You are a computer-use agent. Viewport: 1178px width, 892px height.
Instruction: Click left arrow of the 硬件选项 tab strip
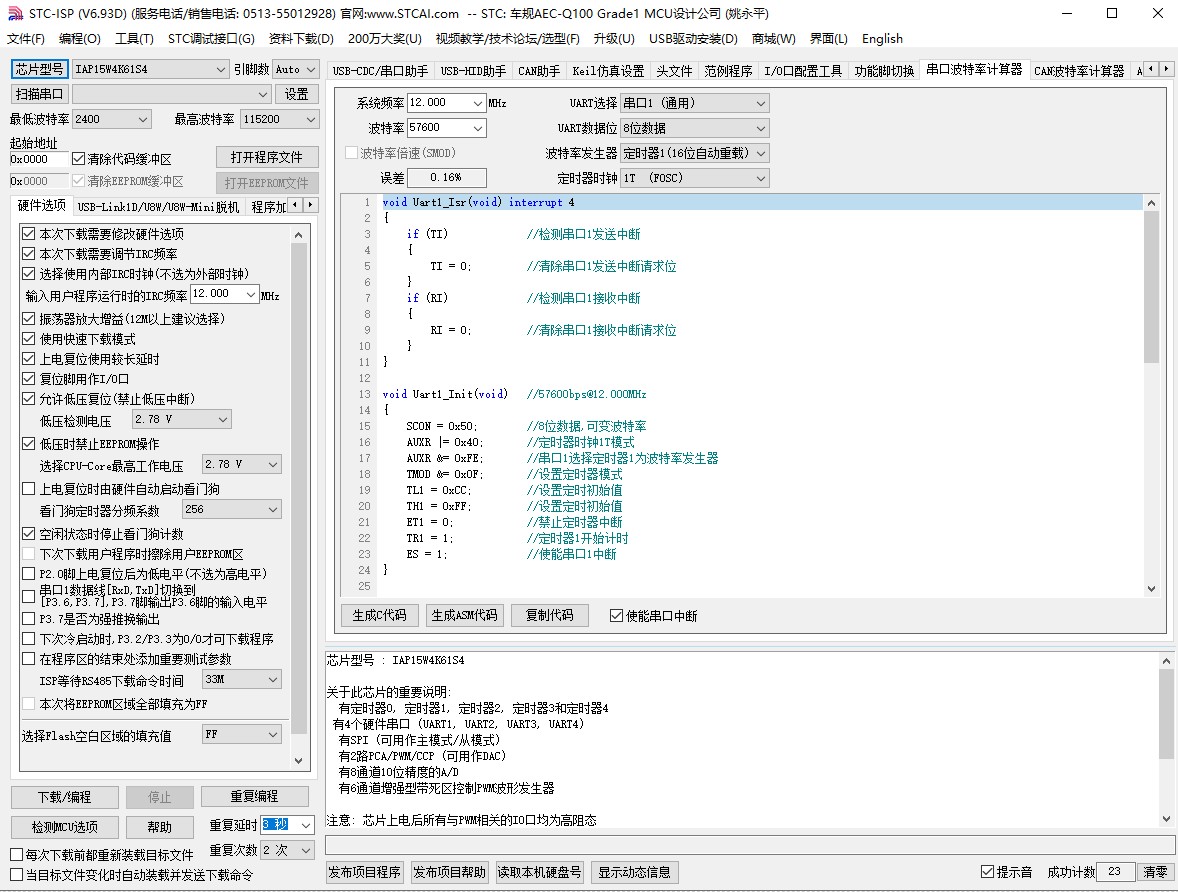pos(295,204)
